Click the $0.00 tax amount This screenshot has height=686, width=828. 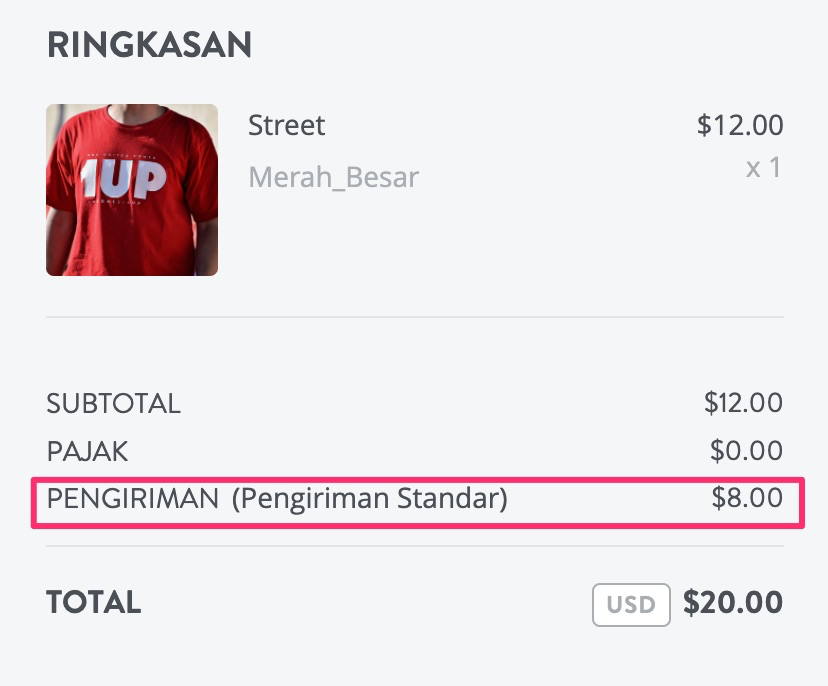pos(746,450)
